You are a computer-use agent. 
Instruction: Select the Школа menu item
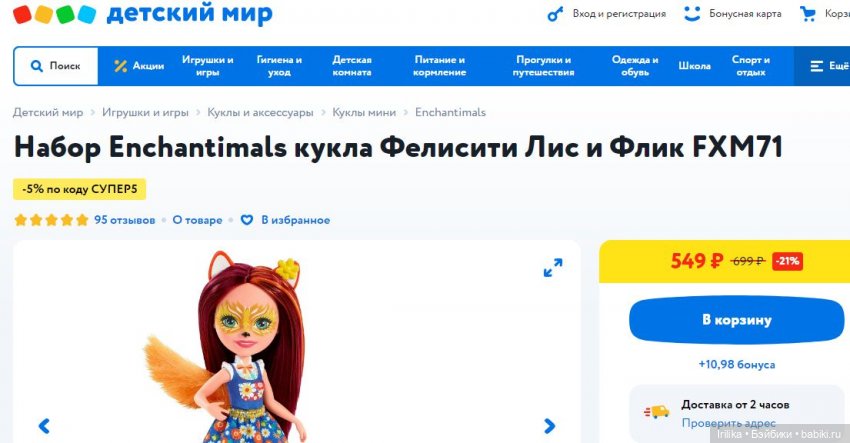click(x=694, y=66)
